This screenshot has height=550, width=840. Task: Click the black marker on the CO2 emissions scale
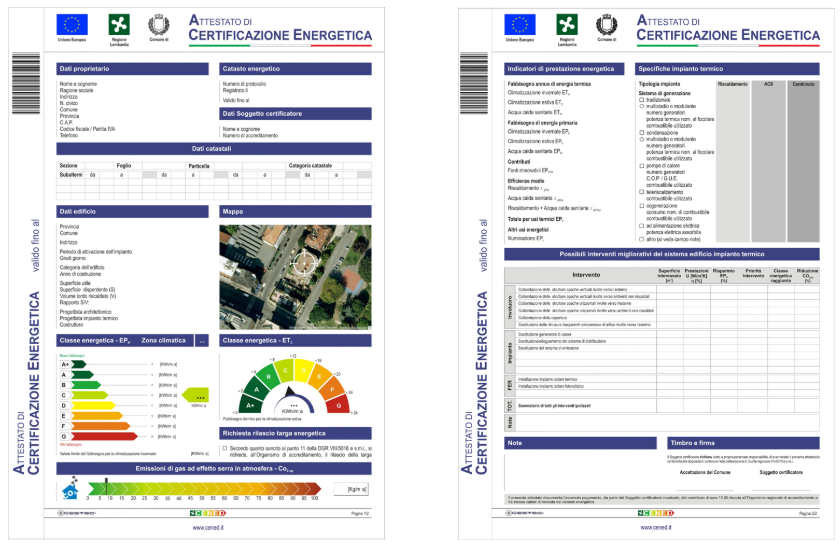tap(106, 487)
